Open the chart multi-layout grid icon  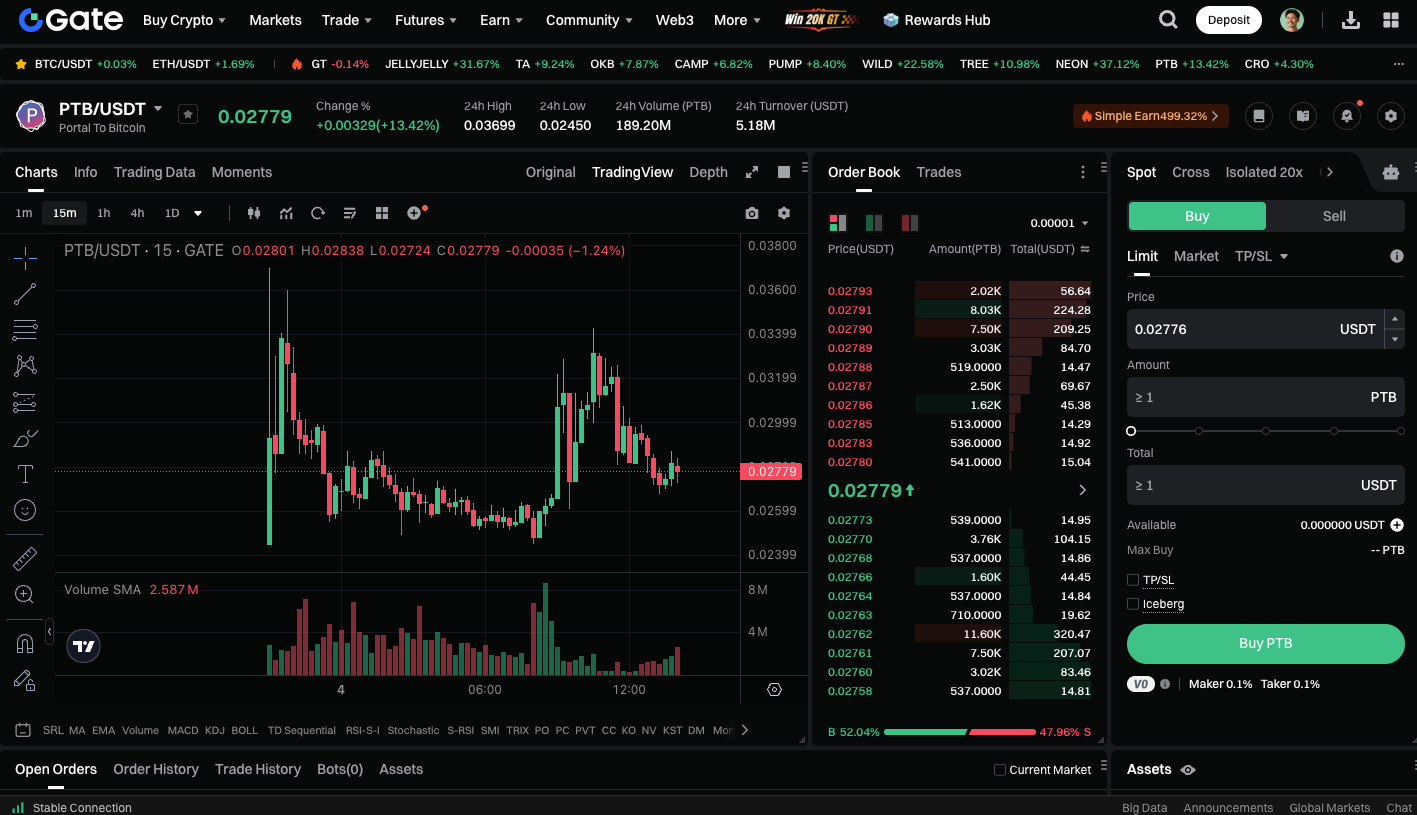tap(382, 213)
